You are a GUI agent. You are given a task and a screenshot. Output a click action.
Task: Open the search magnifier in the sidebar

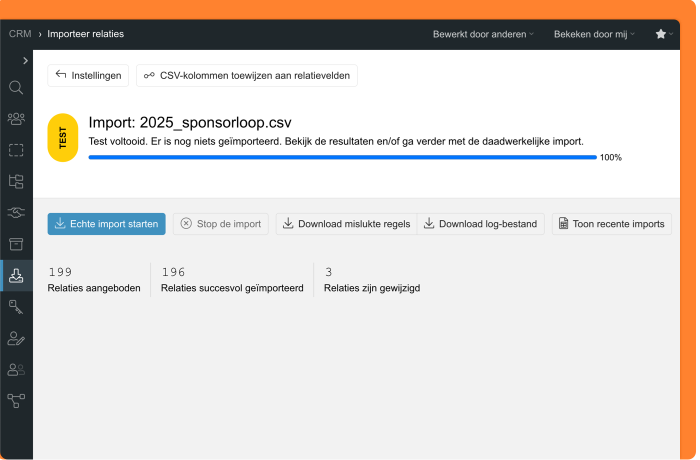[x=16, y=88]
